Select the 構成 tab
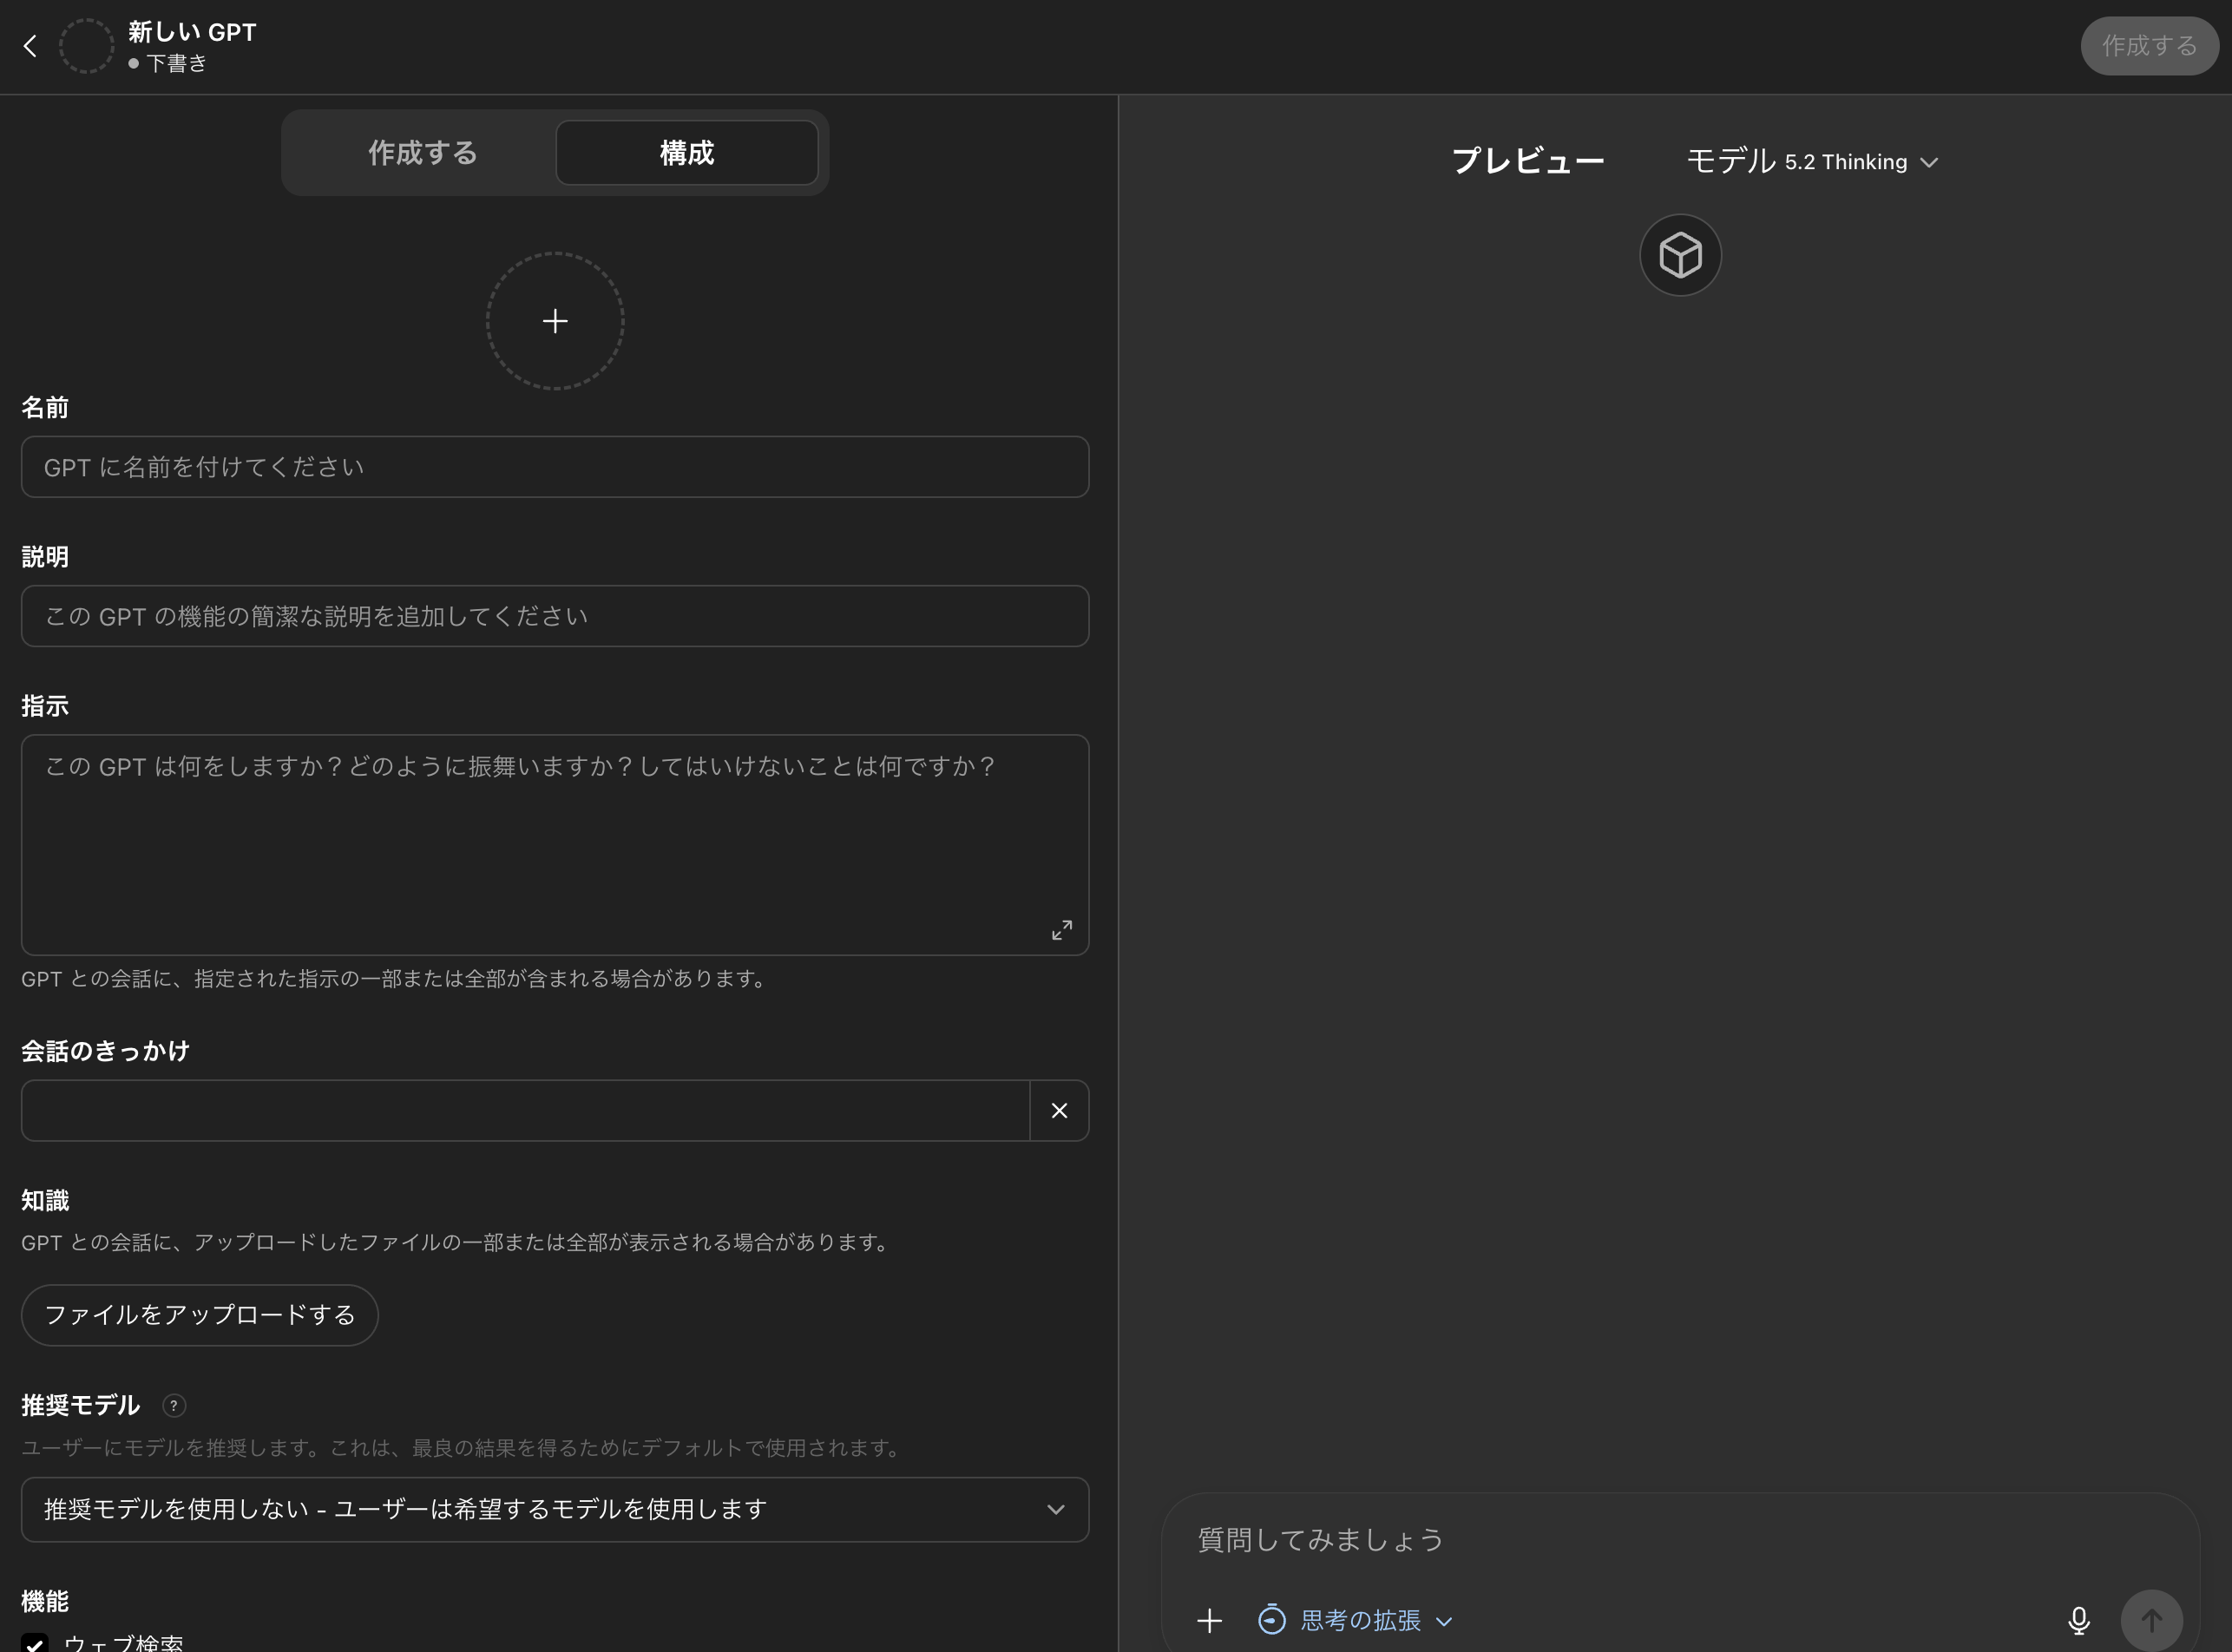This screenshot has width=2232, height=1652. (686, 153)
